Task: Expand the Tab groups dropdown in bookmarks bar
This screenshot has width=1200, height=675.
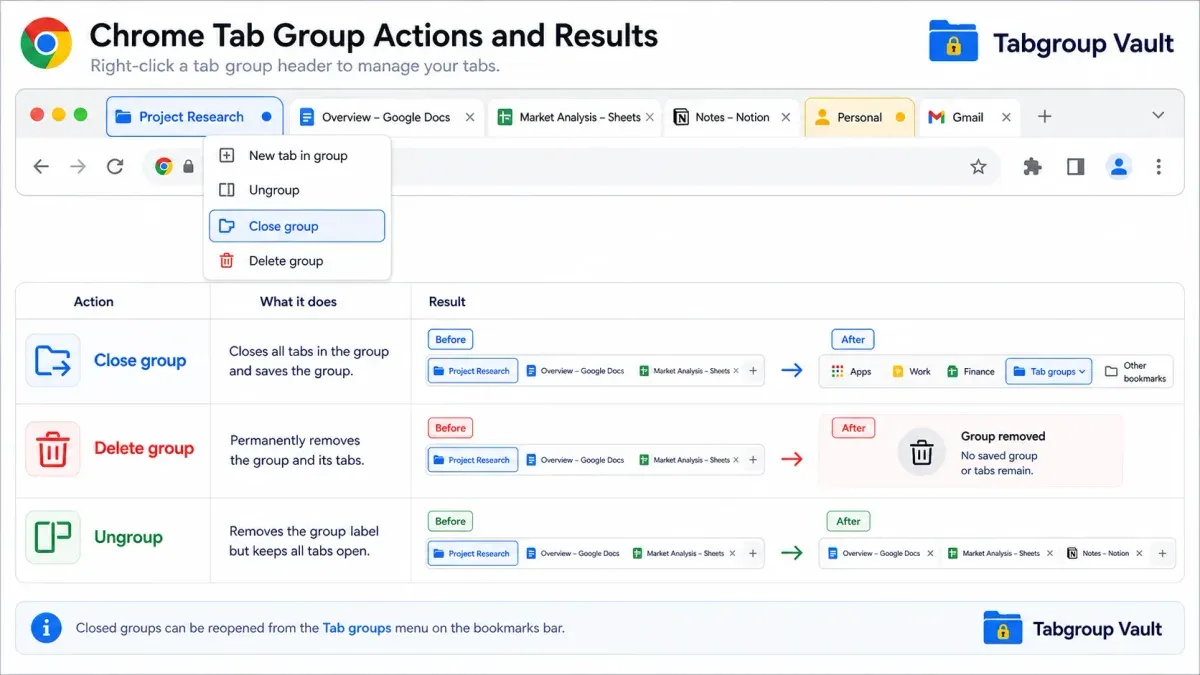Action: coord(1049,371)
